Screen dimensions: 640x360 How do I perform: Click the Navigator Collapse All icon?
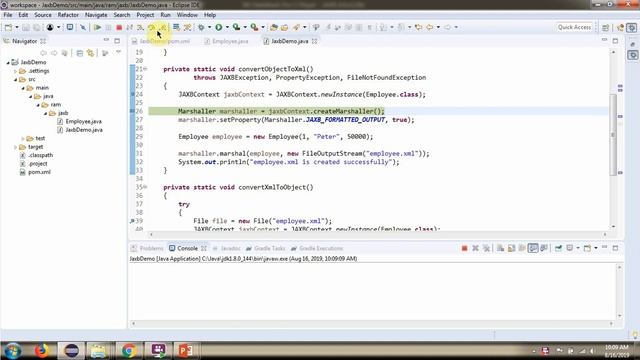click(80, 53)
